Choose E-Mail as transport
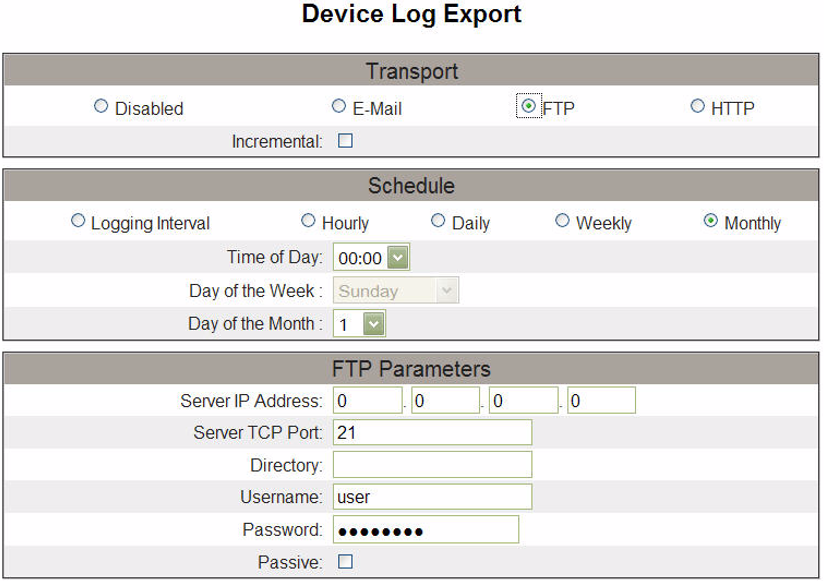Screen dimensions: 824x581 339,106
